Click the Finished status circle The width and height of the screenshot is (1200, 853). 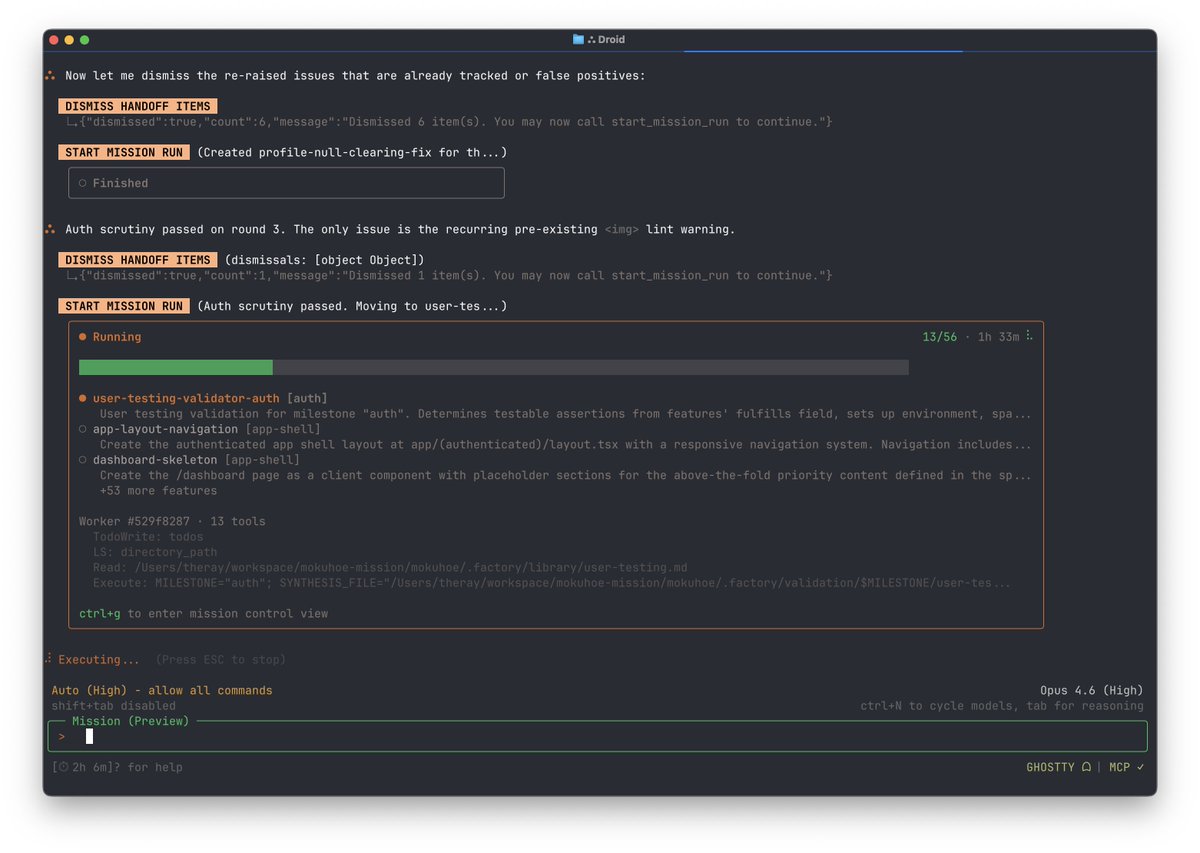tap(83, 183)
